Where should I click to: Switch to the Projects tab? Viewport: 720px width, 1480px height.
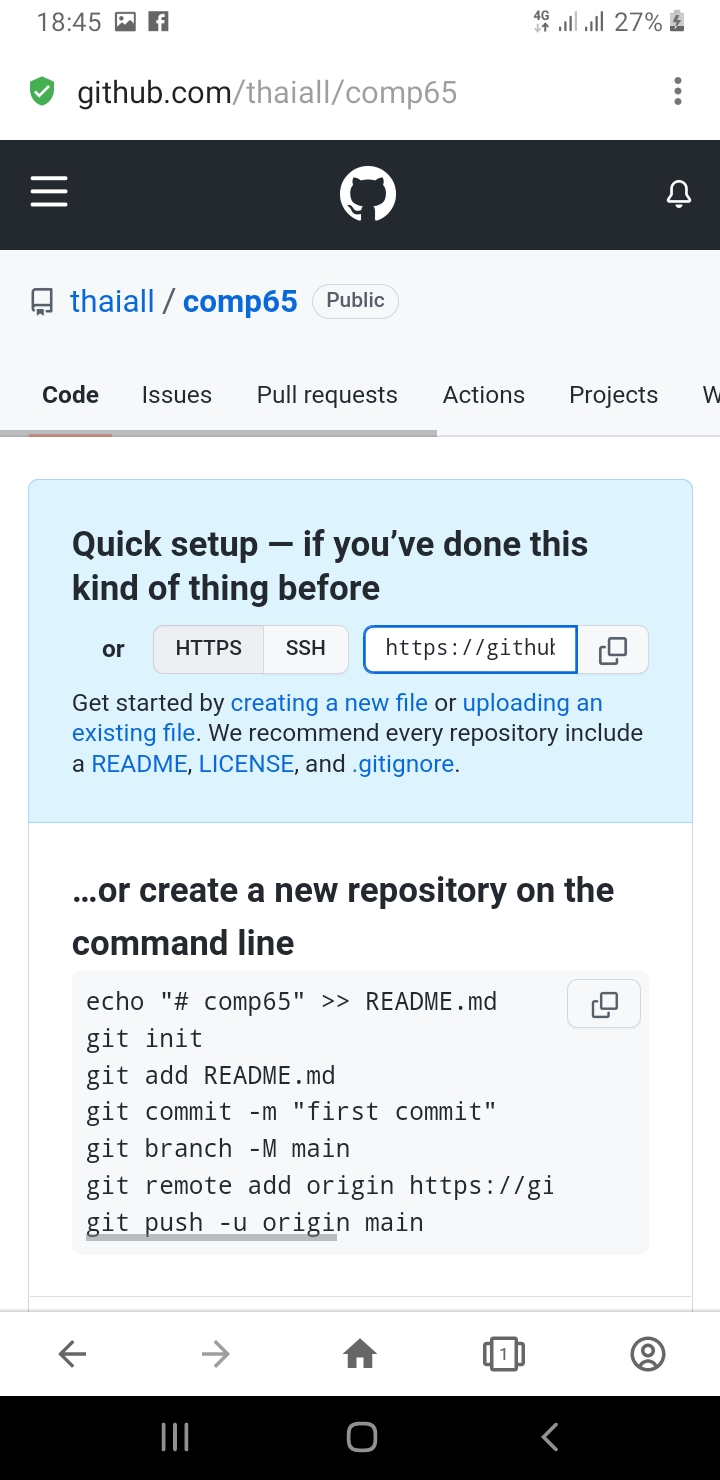[x=613, y=395]
